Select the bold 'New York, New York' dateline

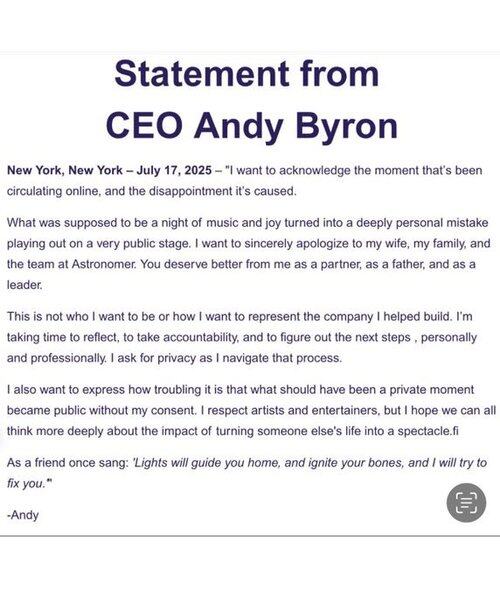point(65,170)
